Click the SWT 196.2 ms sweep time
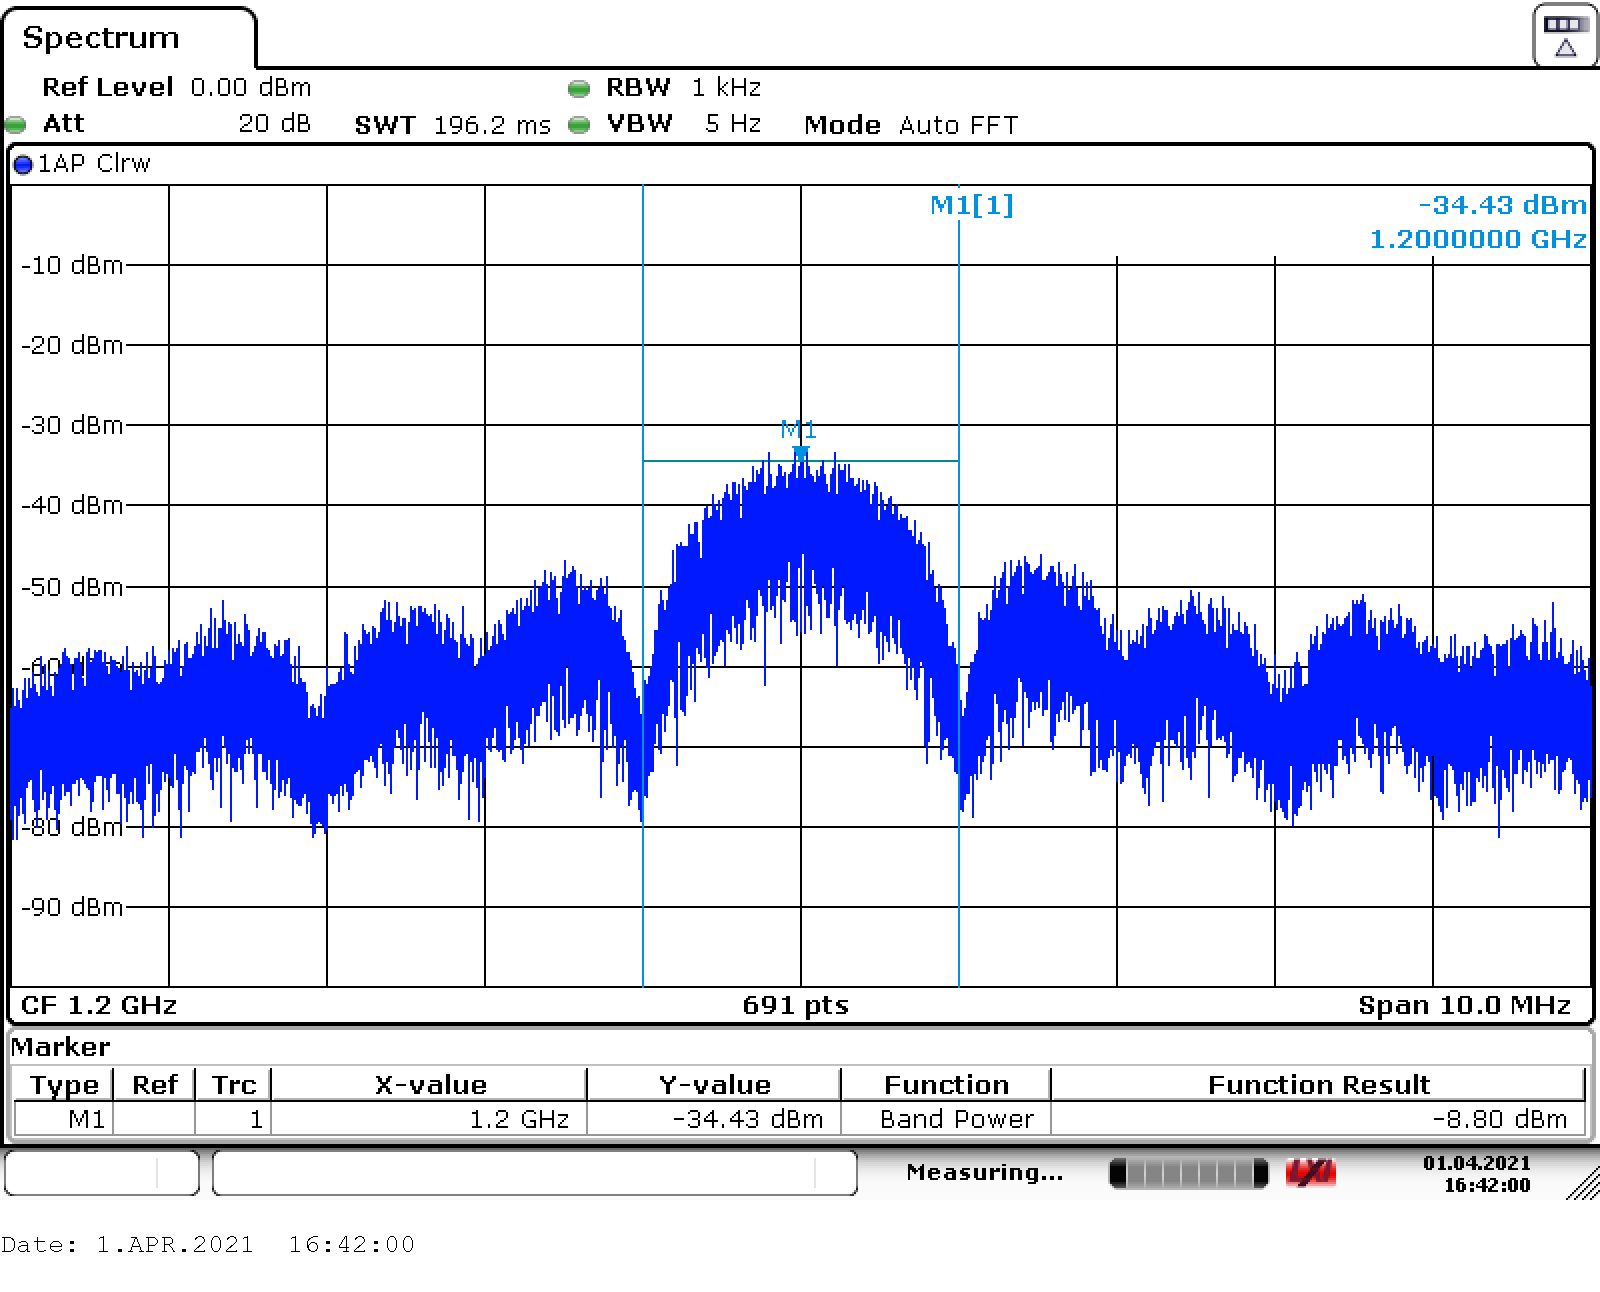Viewport: 1600px width, 1292px height. point(452,125)
